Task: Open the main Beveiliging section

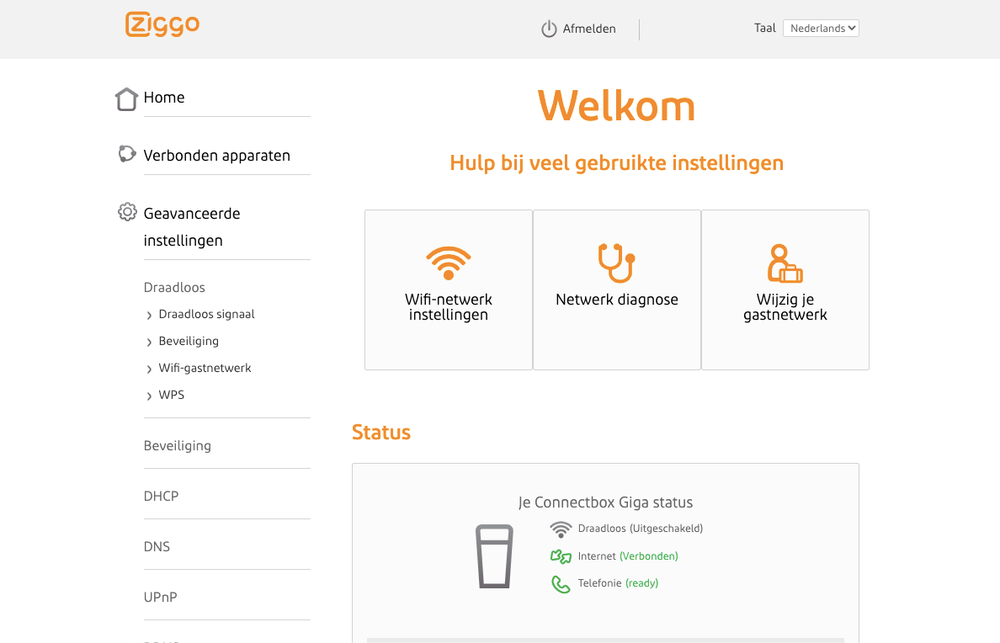Action: [x=177, y=446]
